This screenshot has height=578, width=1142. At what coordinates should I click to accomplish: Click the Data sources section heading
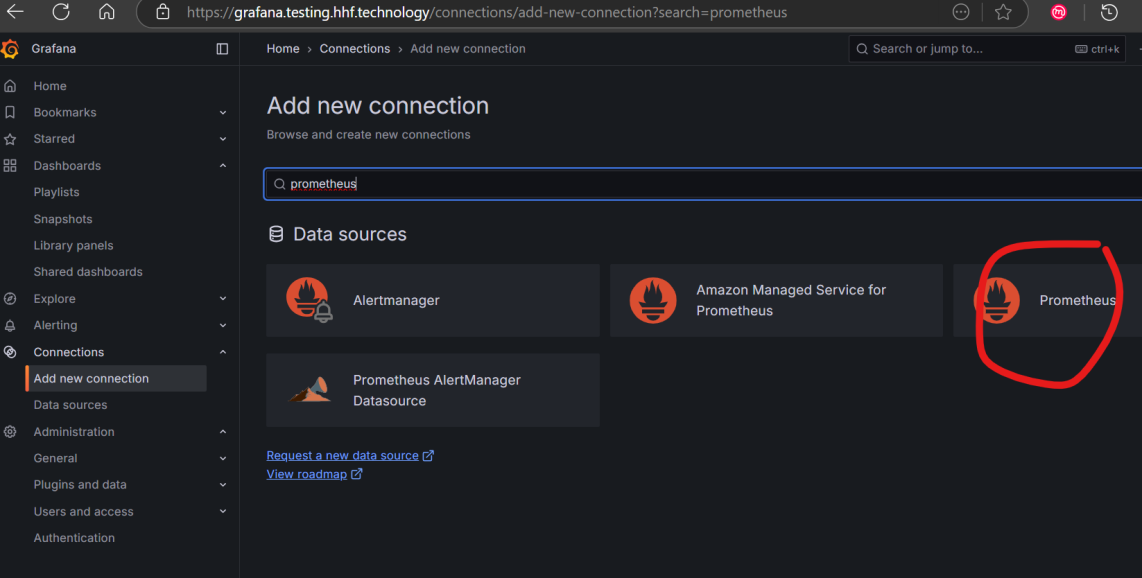(x=350, y=234)
